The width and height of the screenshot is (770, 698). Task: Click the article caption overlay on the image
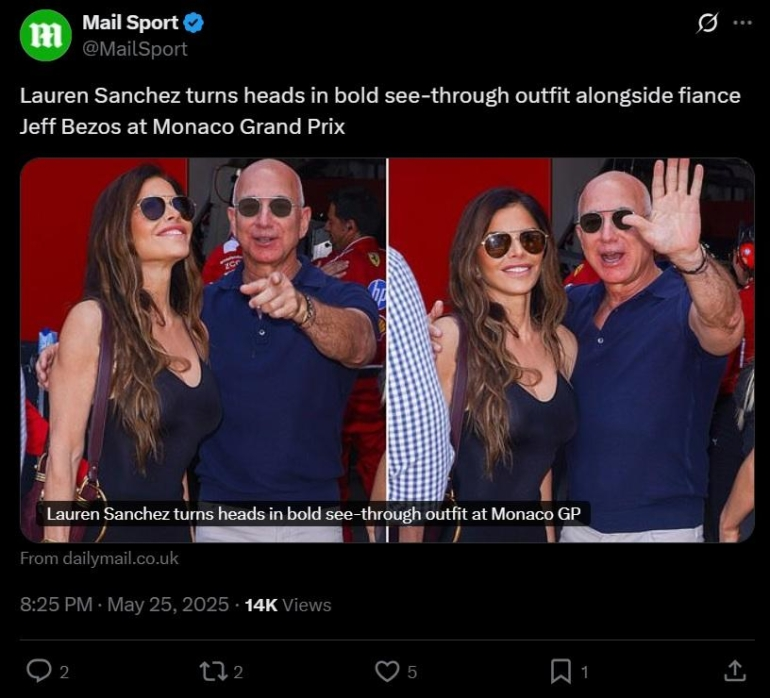coord(313,514)
